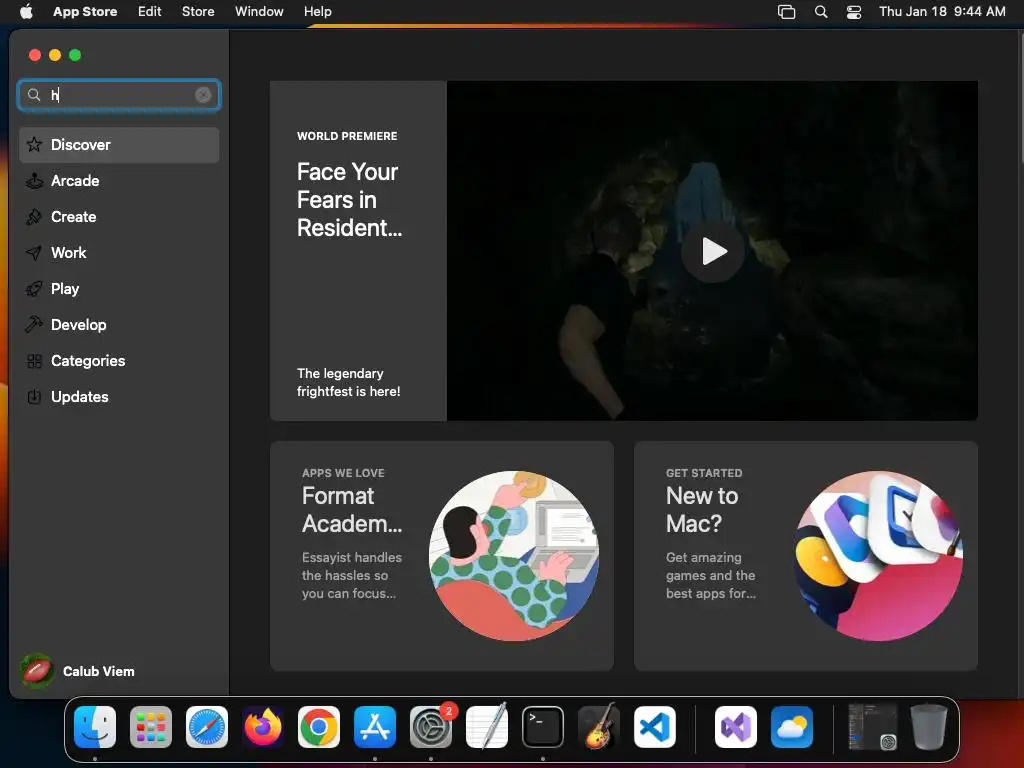This screenshot has height=768, width=1024.
Task: Open the Help menu
Action: 317,12
